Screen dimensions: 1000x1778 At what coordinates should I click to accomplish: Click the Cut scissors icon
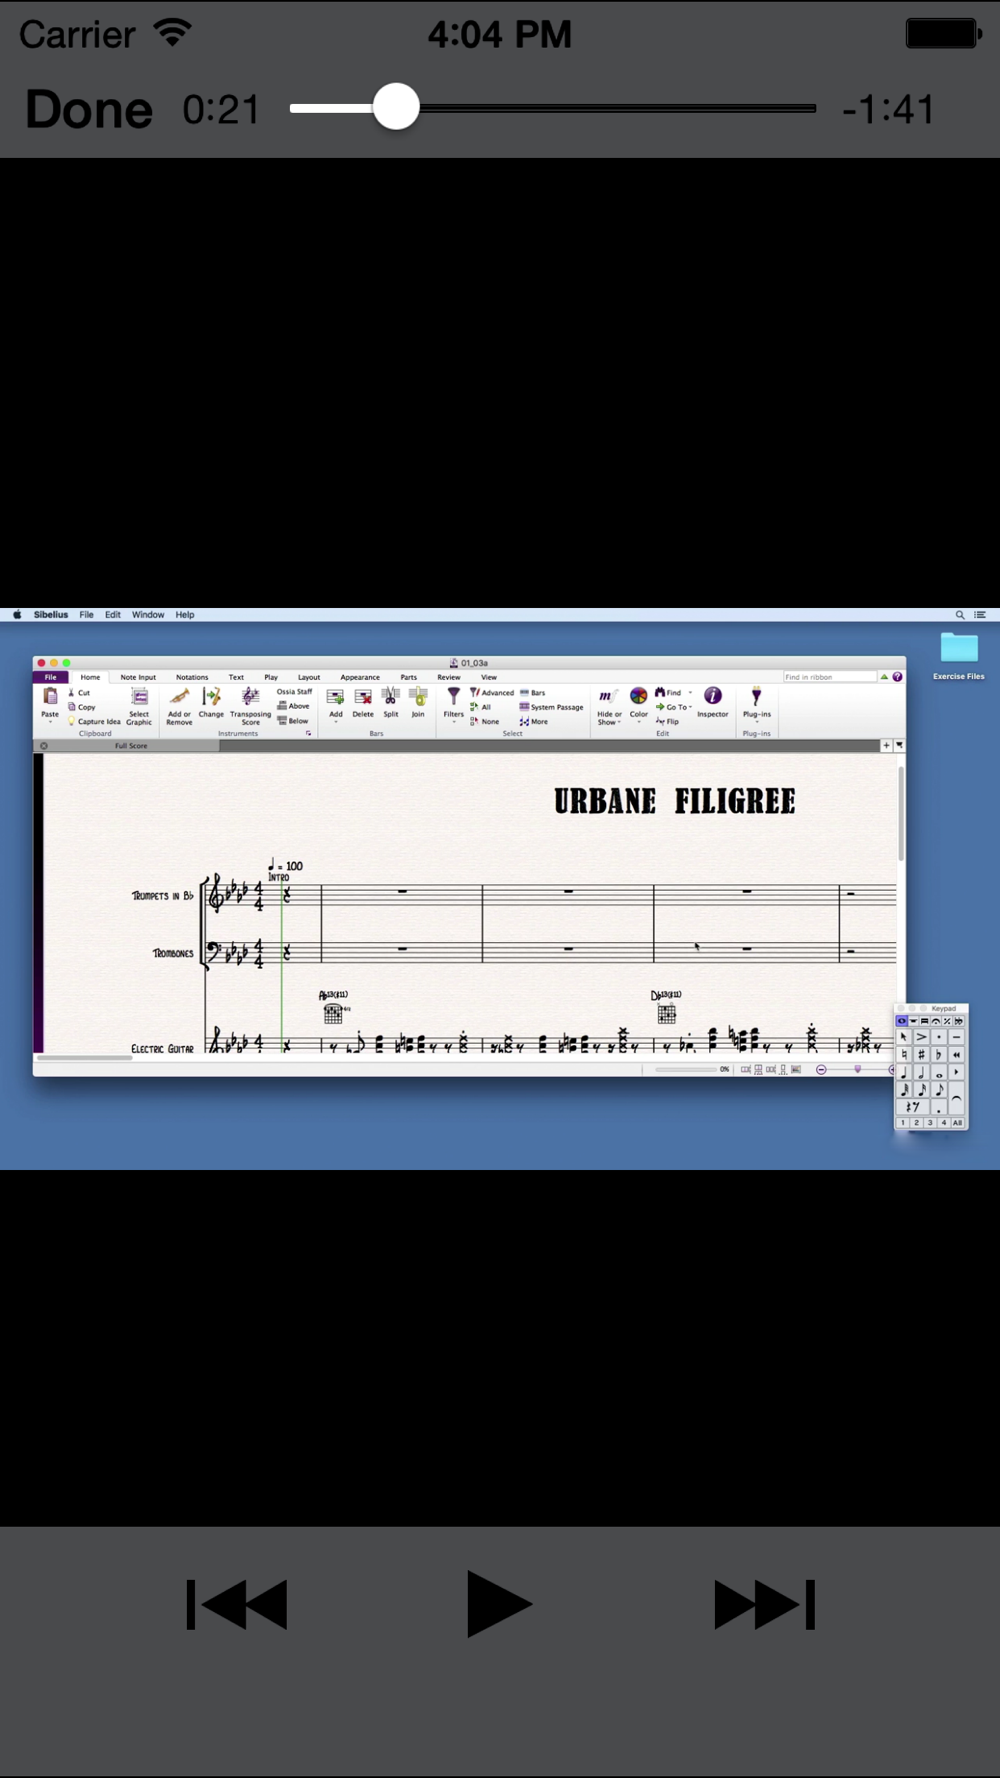[x=71, y=692]
